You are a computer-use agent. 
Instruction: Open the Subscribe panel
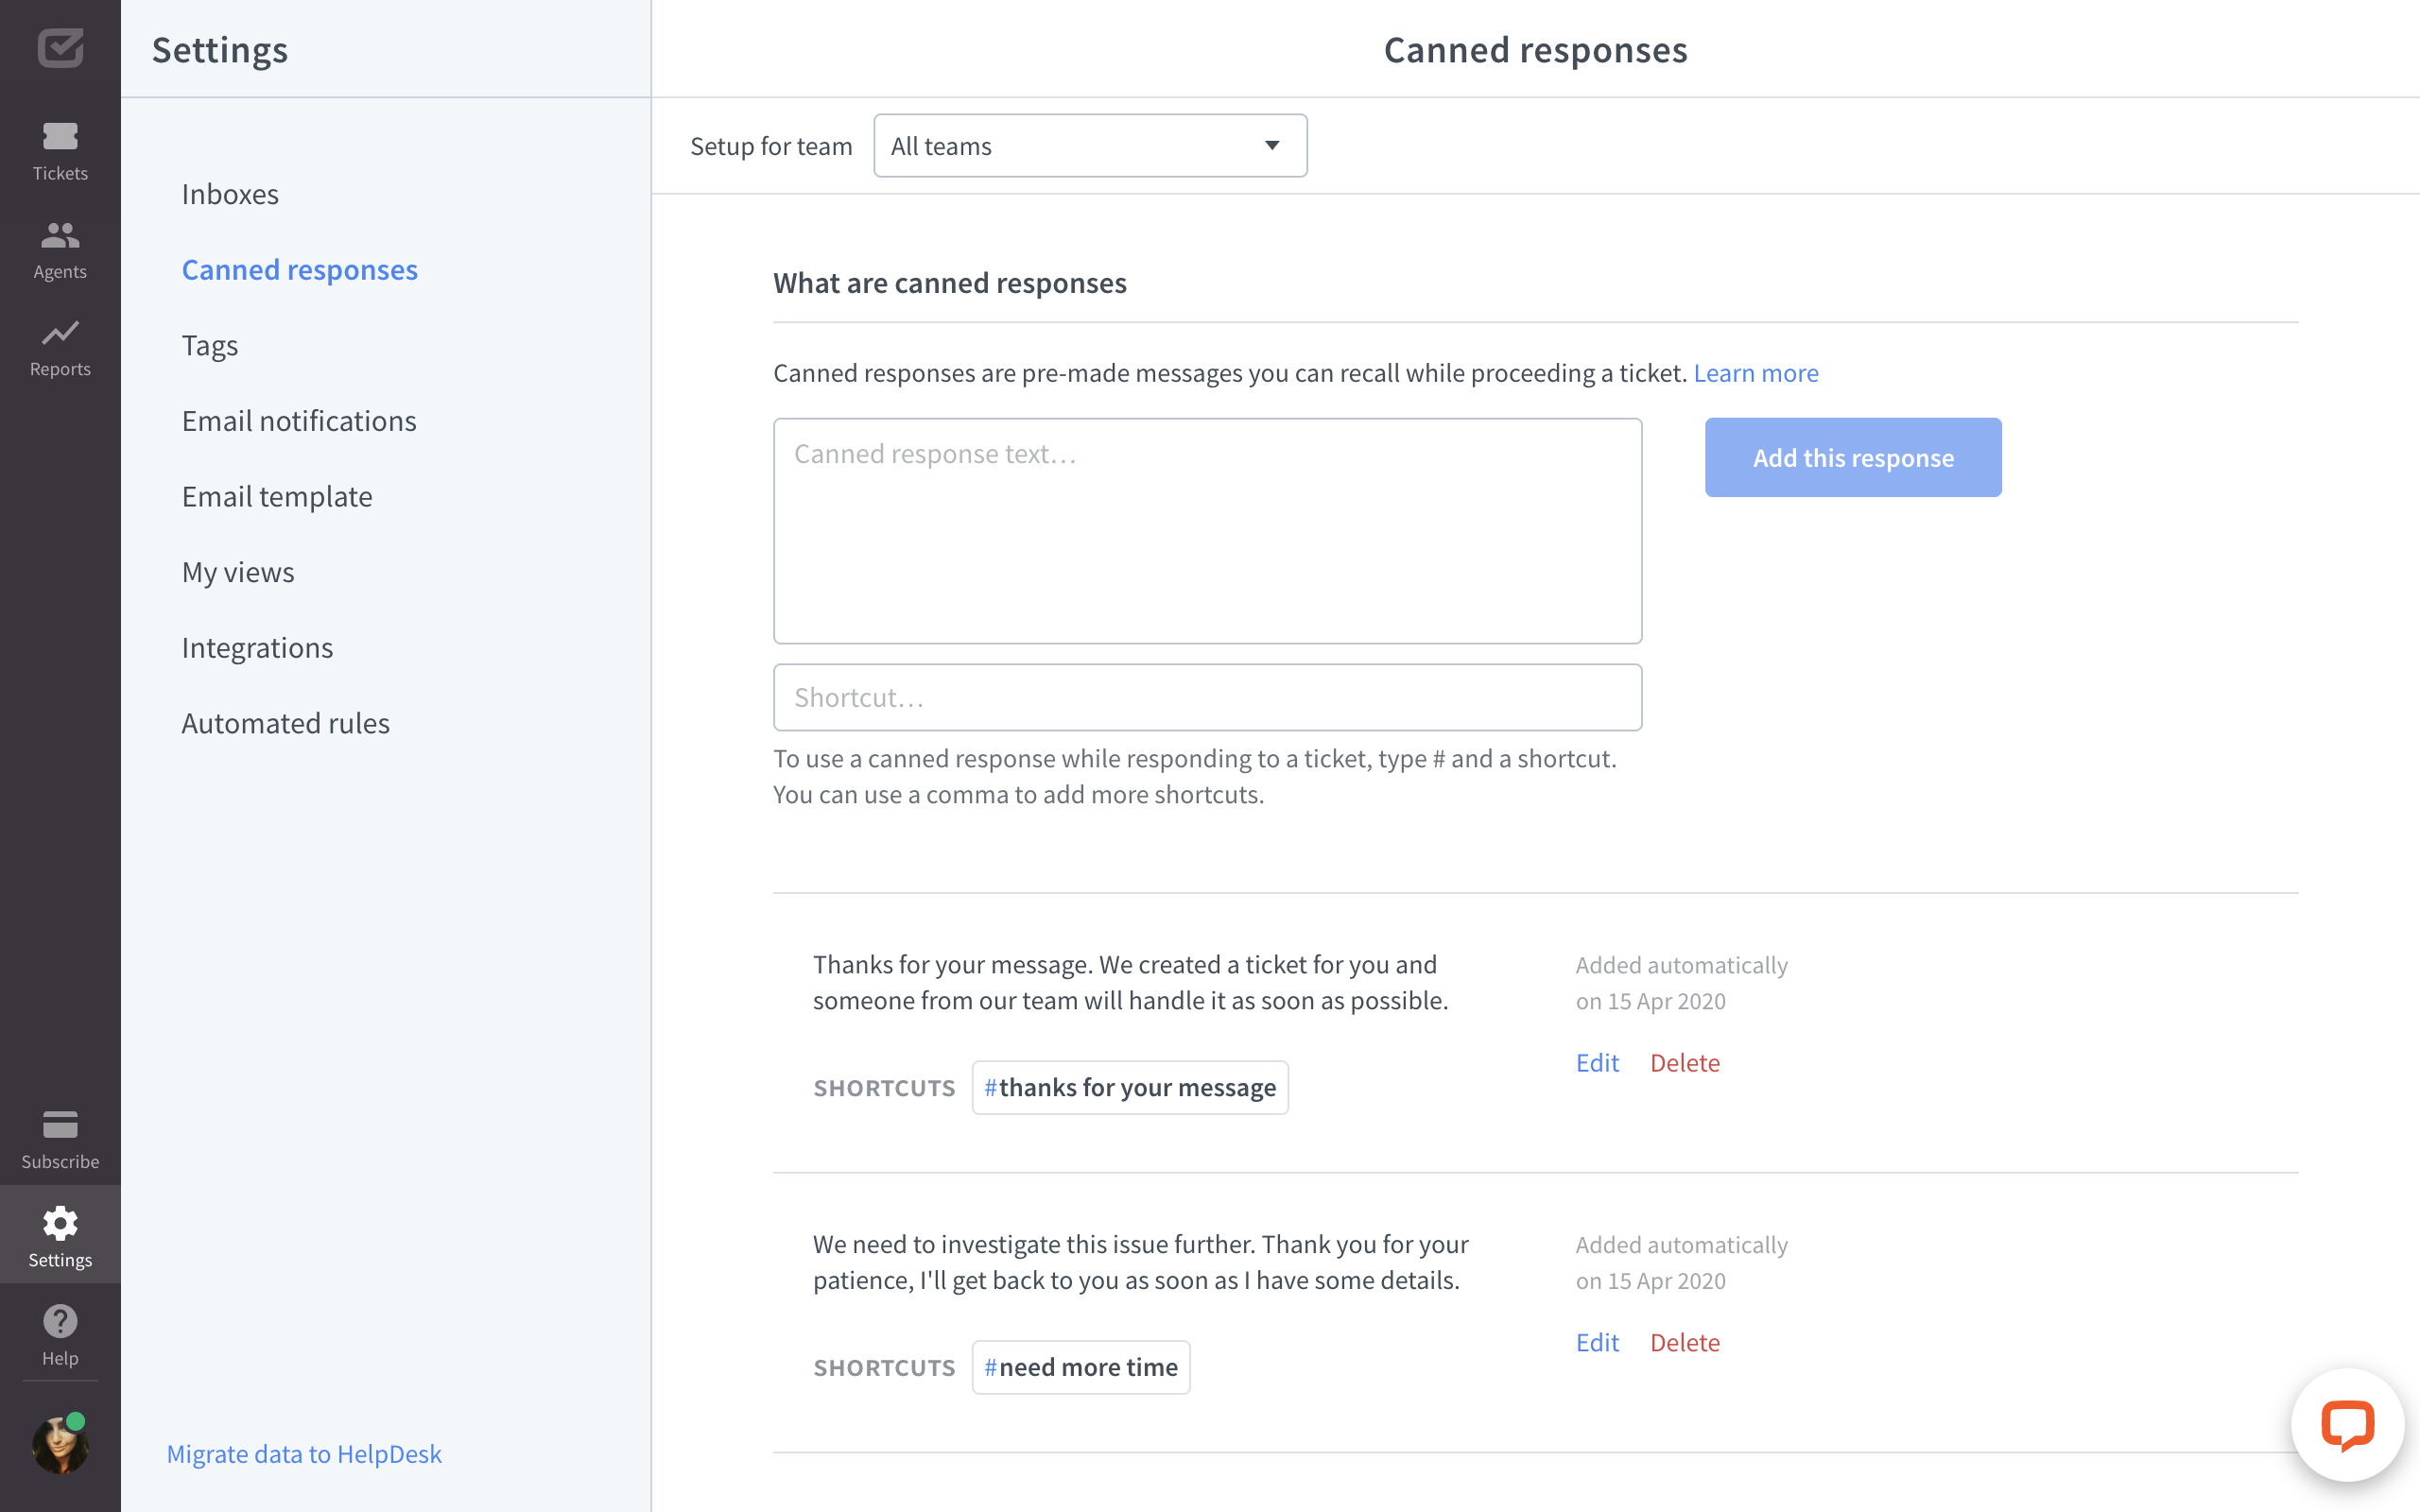click(x=60, y=1136)
